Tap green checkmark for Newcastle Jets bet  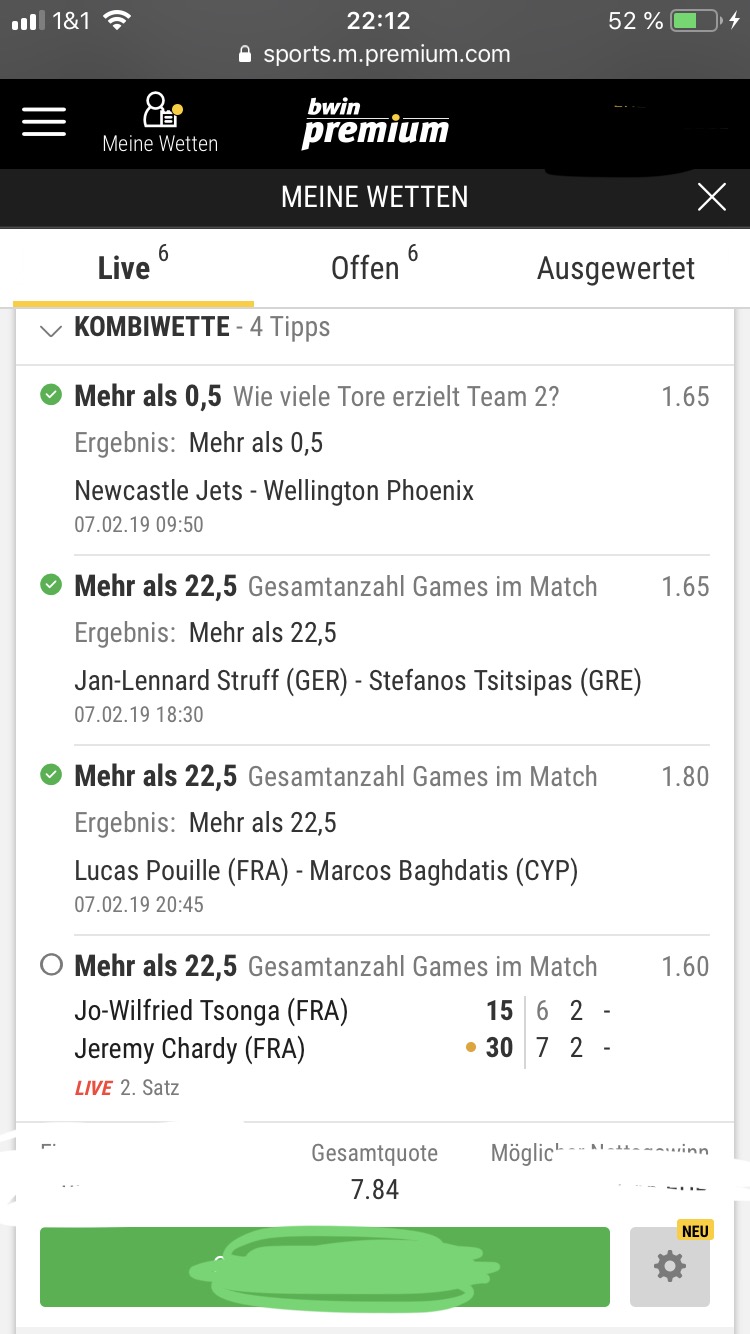point(50,396)
